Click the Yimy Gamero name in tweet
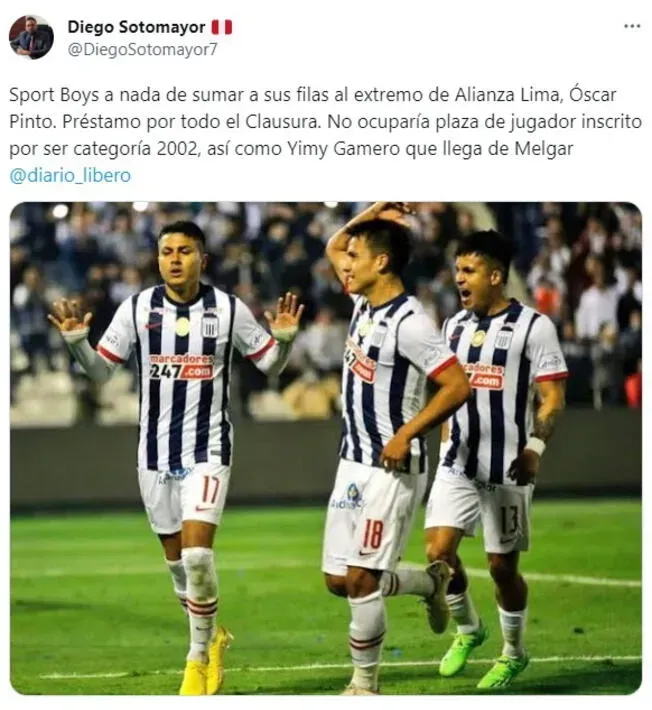652x710 pixels. pos(344,149)
